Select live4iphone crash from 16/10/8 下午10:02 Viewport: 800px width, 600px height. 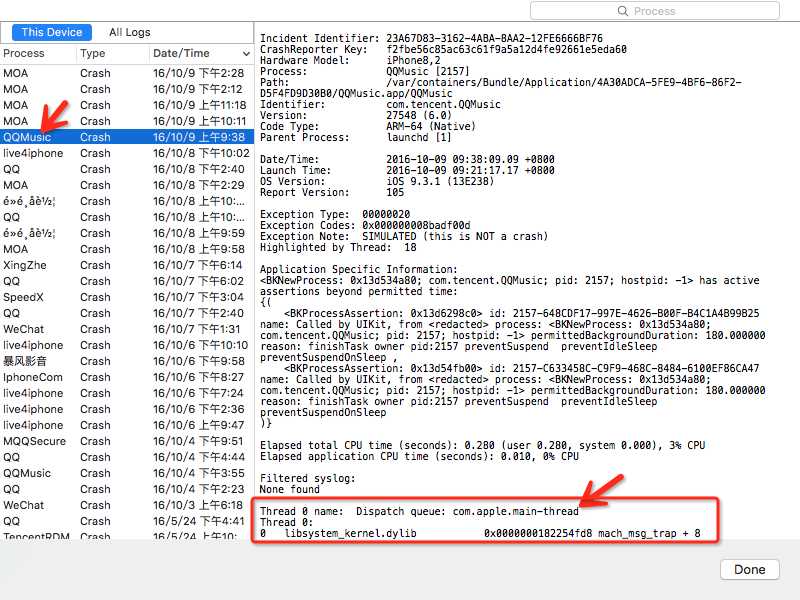pyautogui.click(x=127, y=153)
